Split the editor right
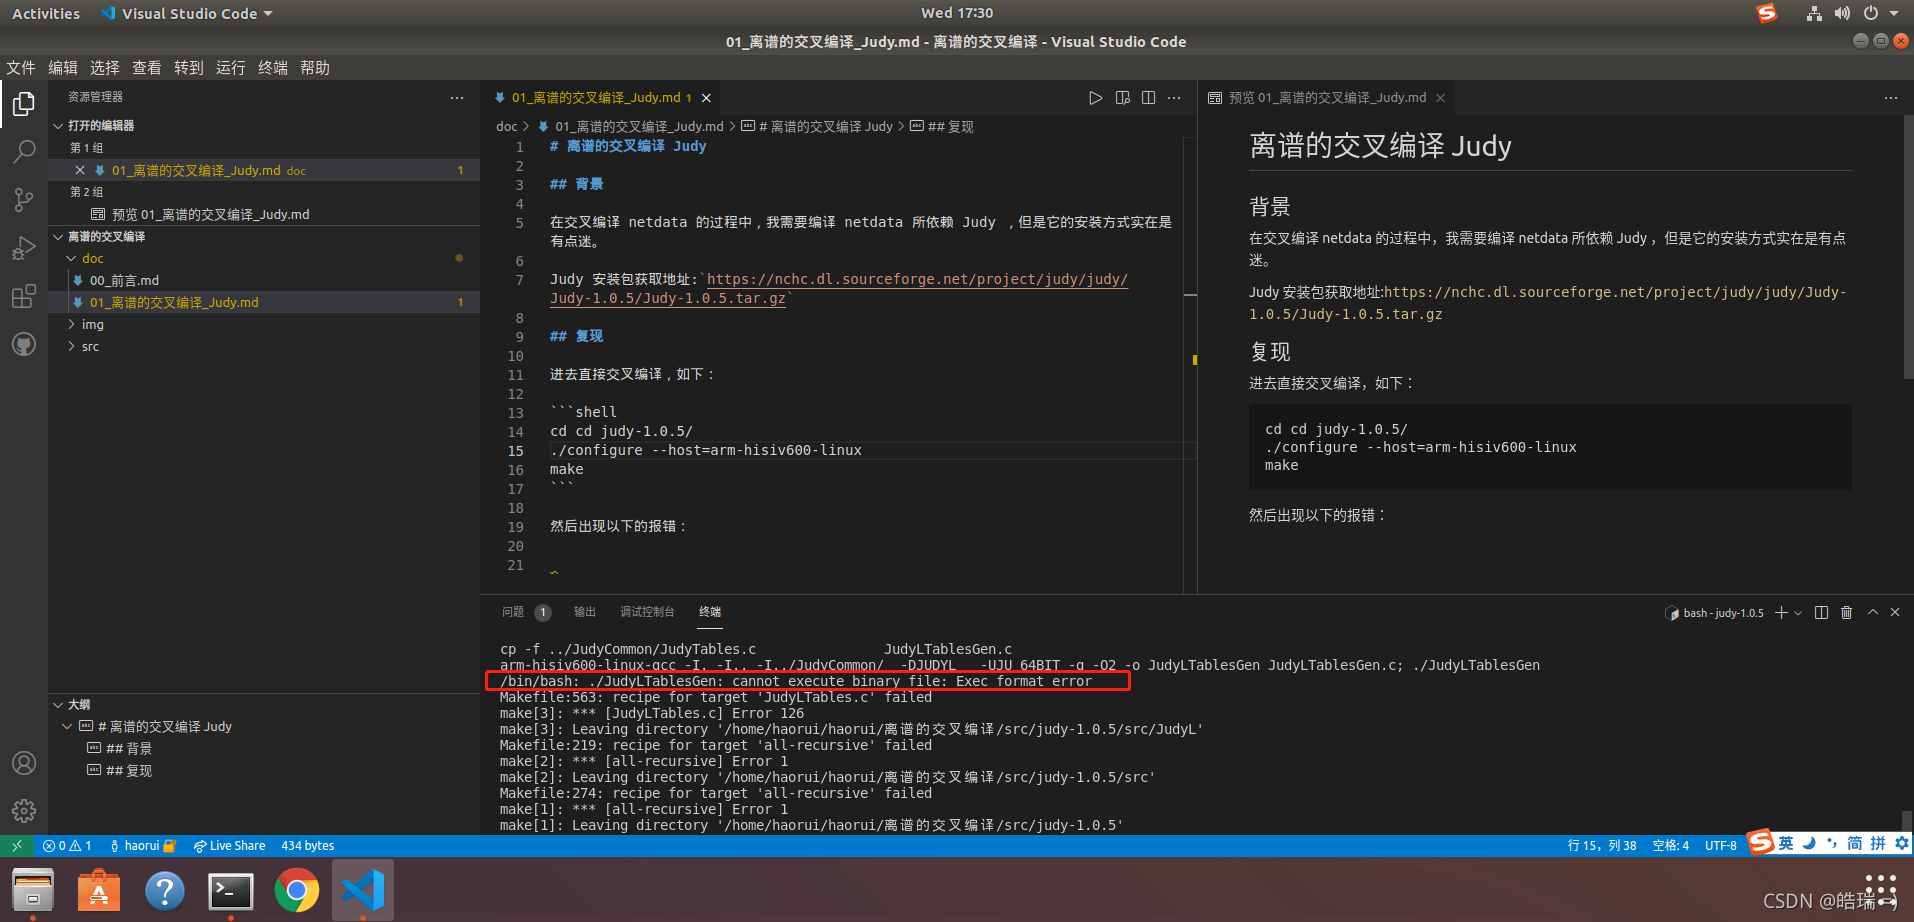 1148,98
